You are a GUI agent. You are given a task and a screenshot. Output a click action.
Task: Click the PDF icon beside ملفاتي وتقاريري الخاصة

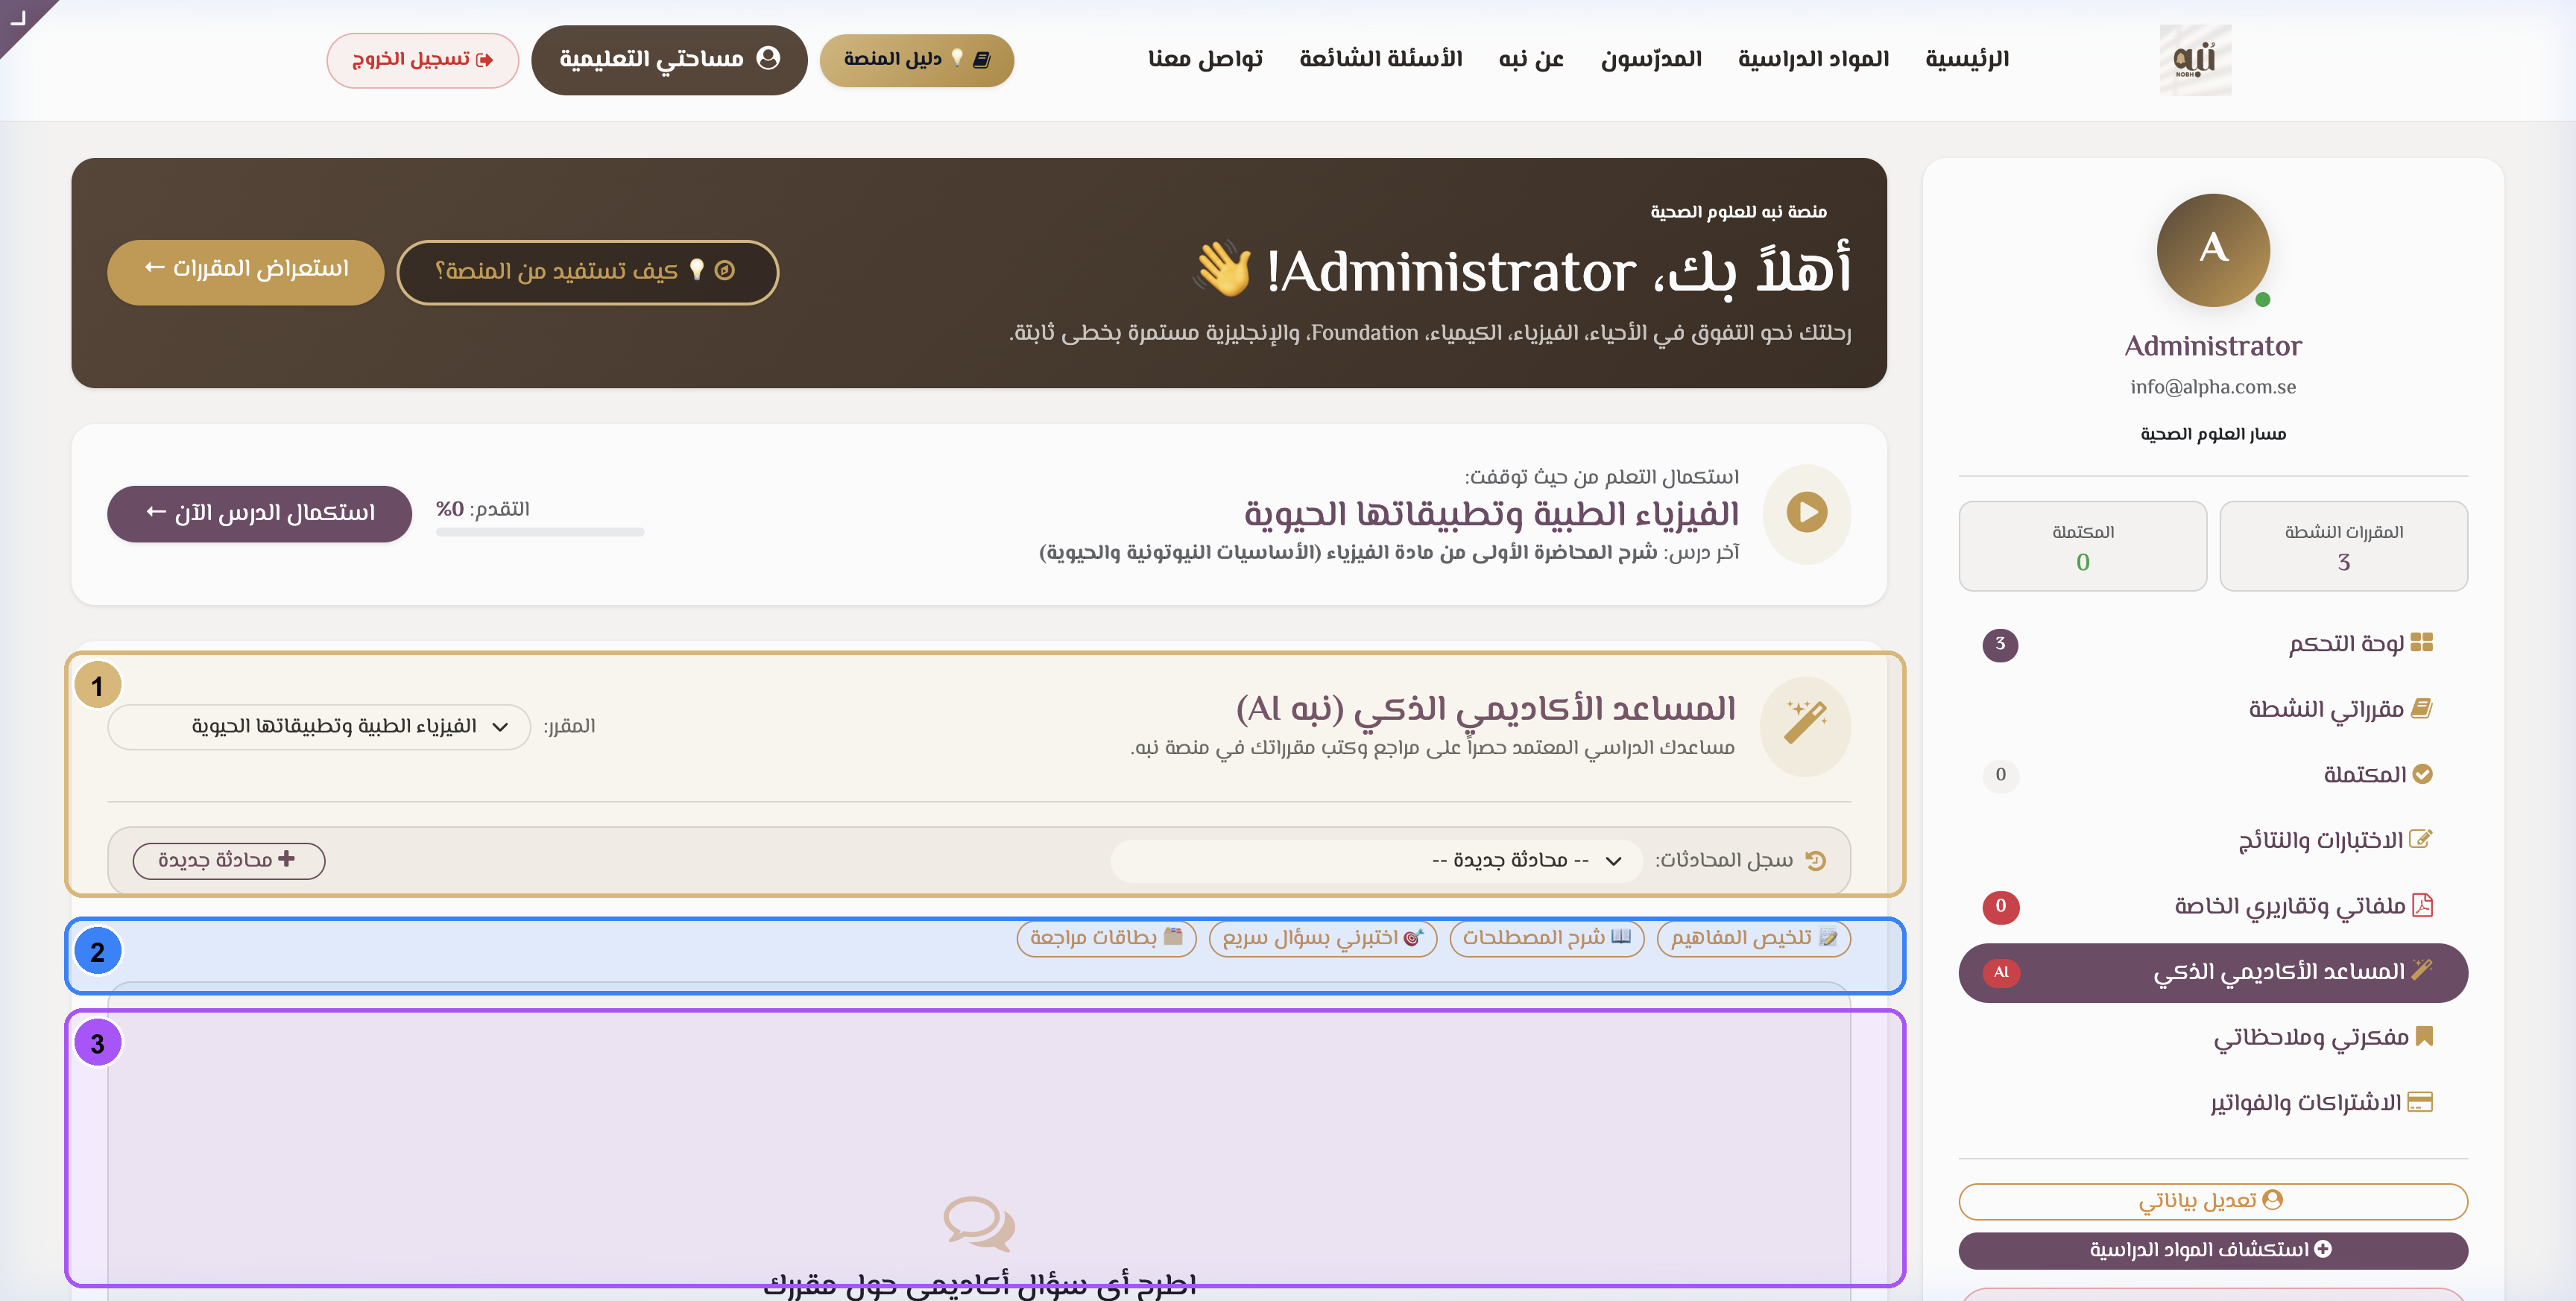point(2422,905)
